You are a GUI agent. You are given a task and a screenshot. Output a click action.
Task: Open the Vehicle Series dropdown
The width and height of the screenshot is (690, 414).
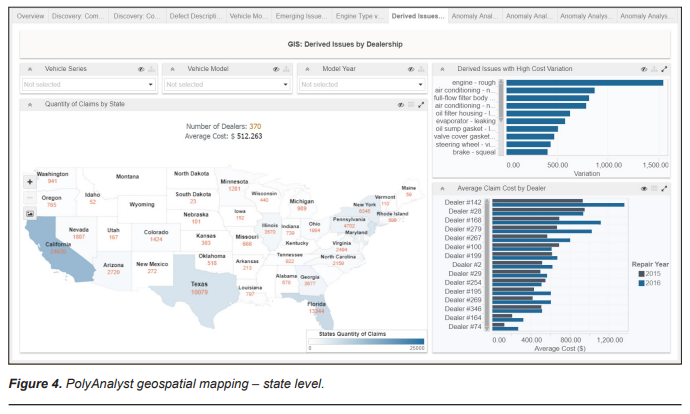(89, 84)
